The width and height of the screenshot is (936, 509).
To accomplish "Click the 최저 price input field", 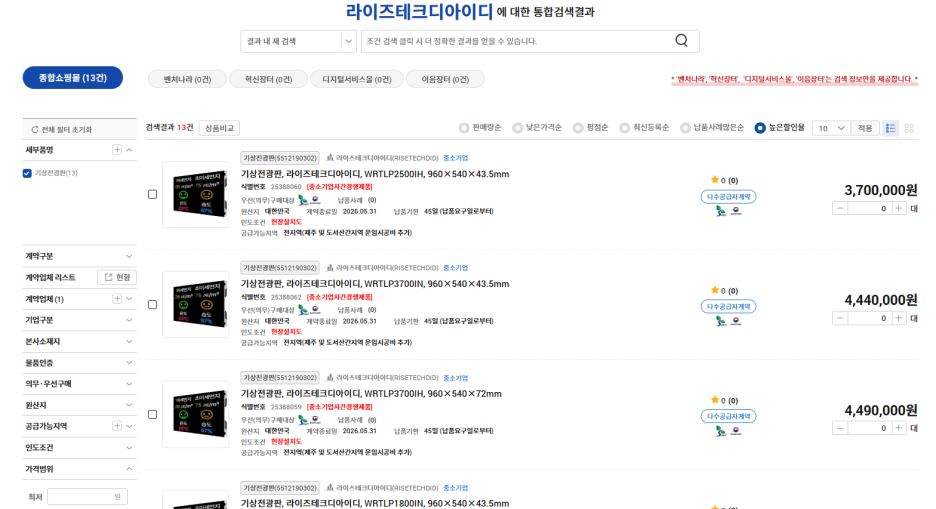I will tap(87, 497).
